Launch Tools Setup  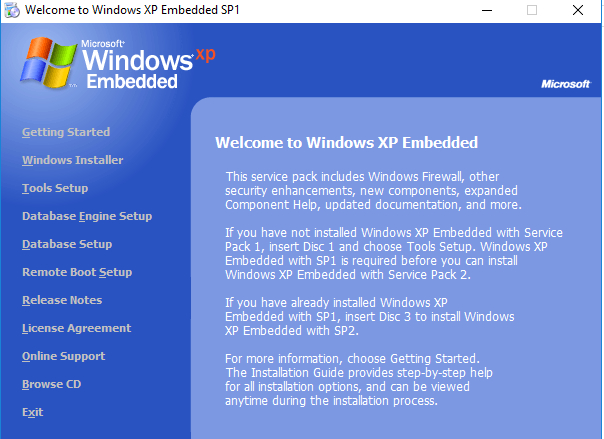click(55, 188)
